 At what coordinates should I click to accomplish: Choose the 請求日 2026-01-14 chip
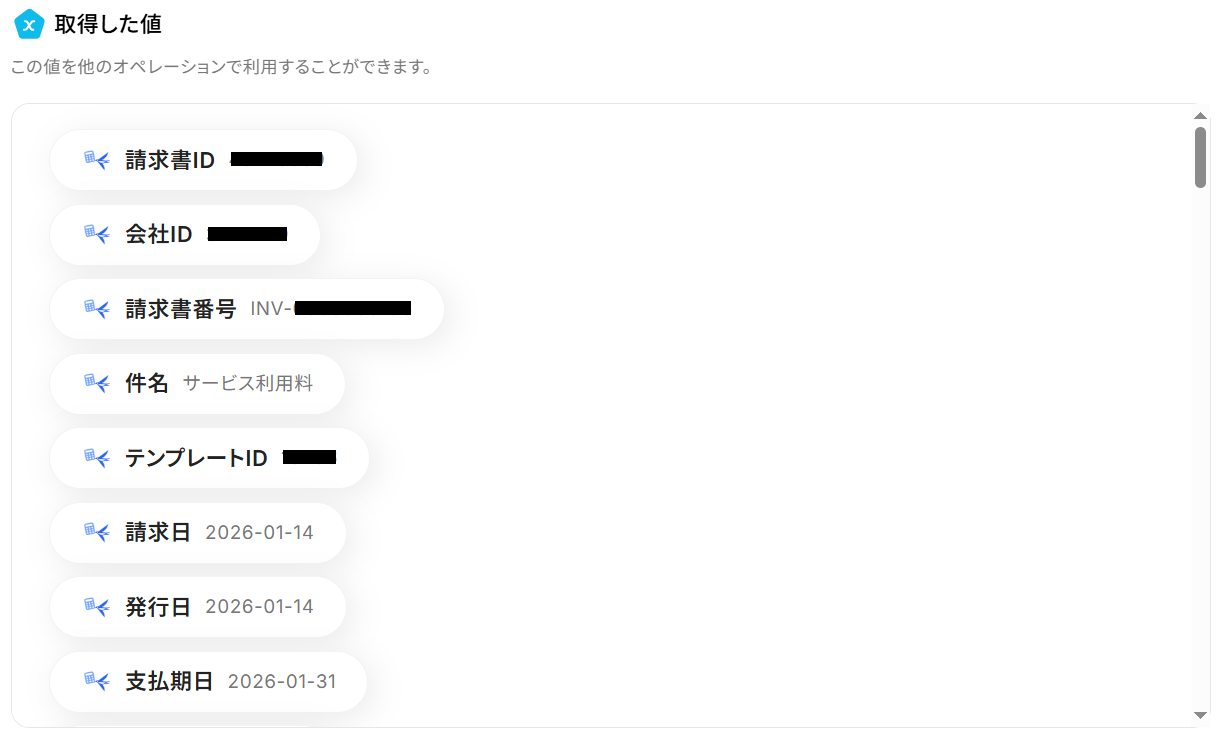pos(198,532)
